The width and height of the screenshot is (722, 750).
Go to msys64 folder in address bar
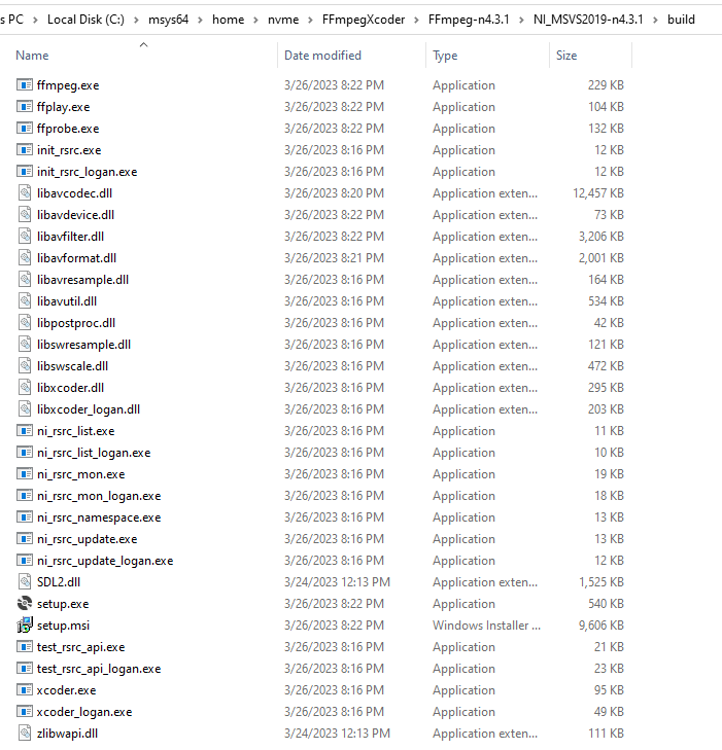pos(168,20)
